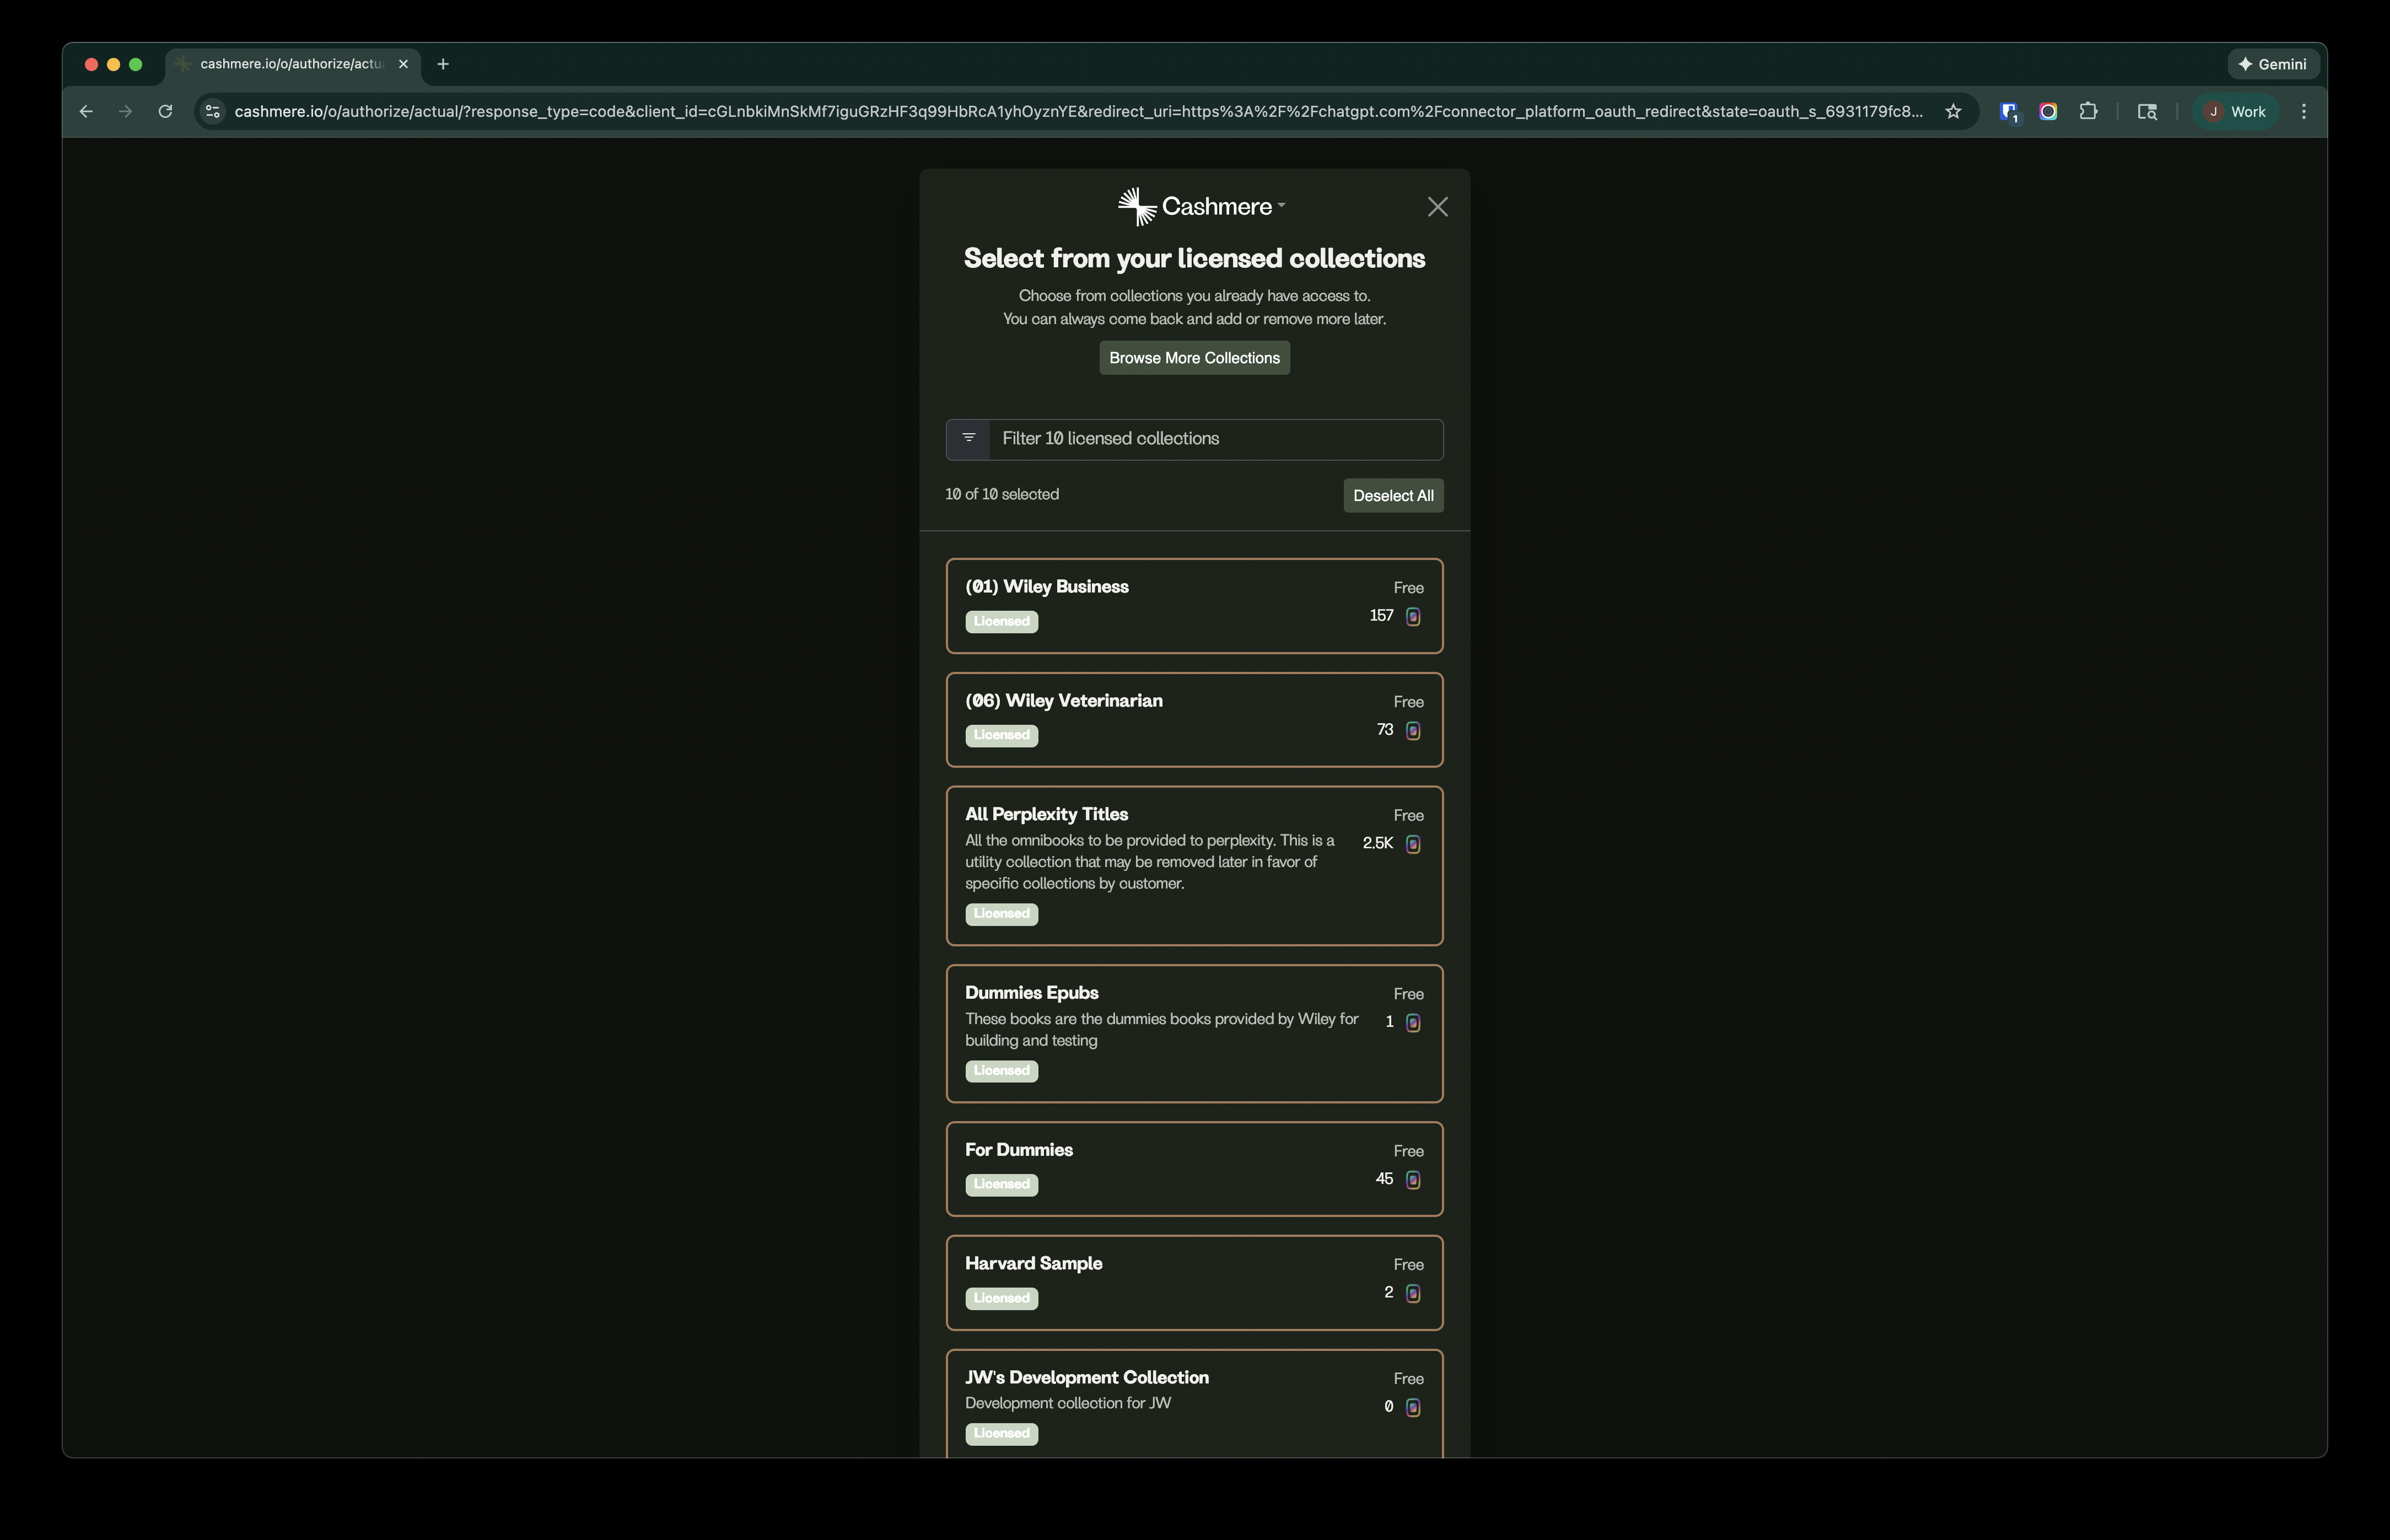
Task: Click the filter icon beside the search field
Action: point(968,439)
